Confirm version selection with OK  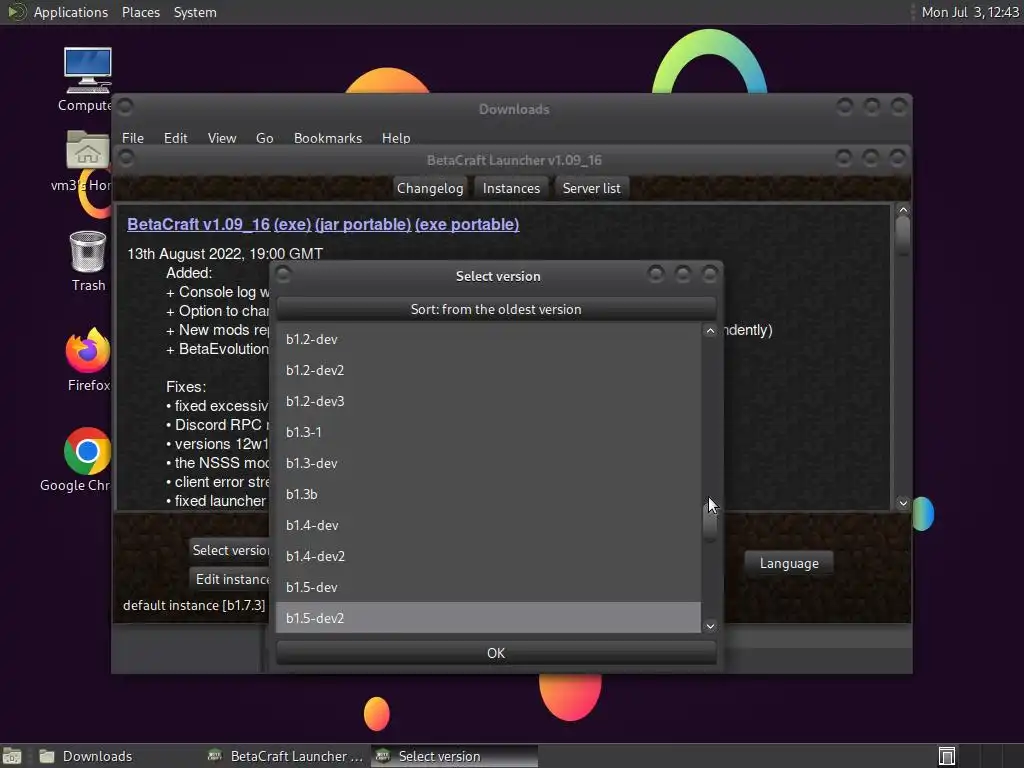click(496, 653)
